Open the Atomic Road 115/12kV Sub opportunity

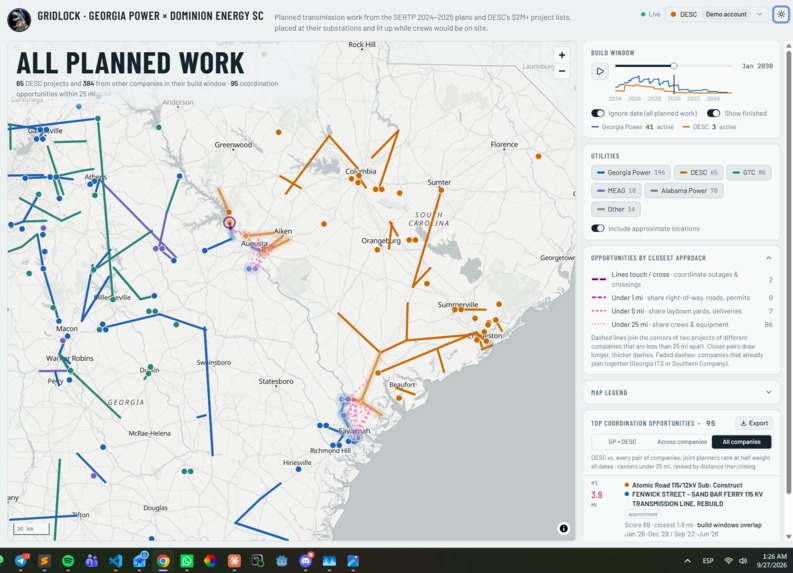coord(681,508)
